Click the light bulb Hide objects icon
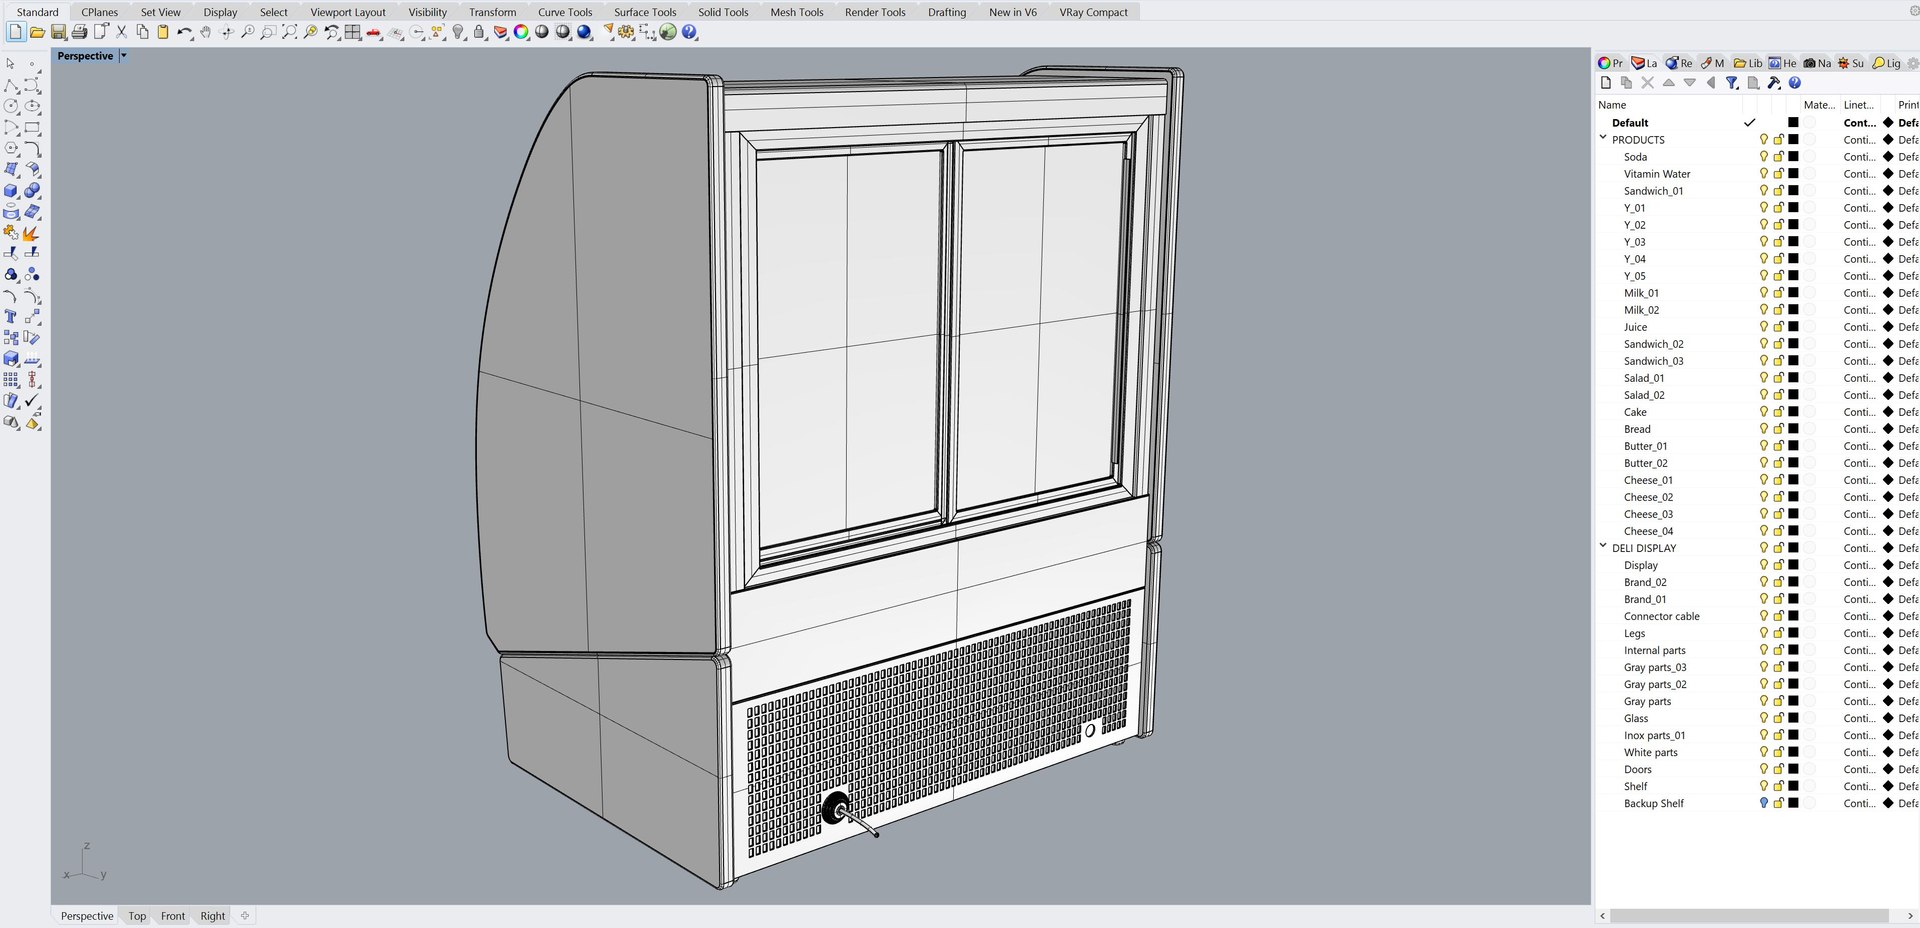This screenshot has width=1920, height=928. coord(458,32)
